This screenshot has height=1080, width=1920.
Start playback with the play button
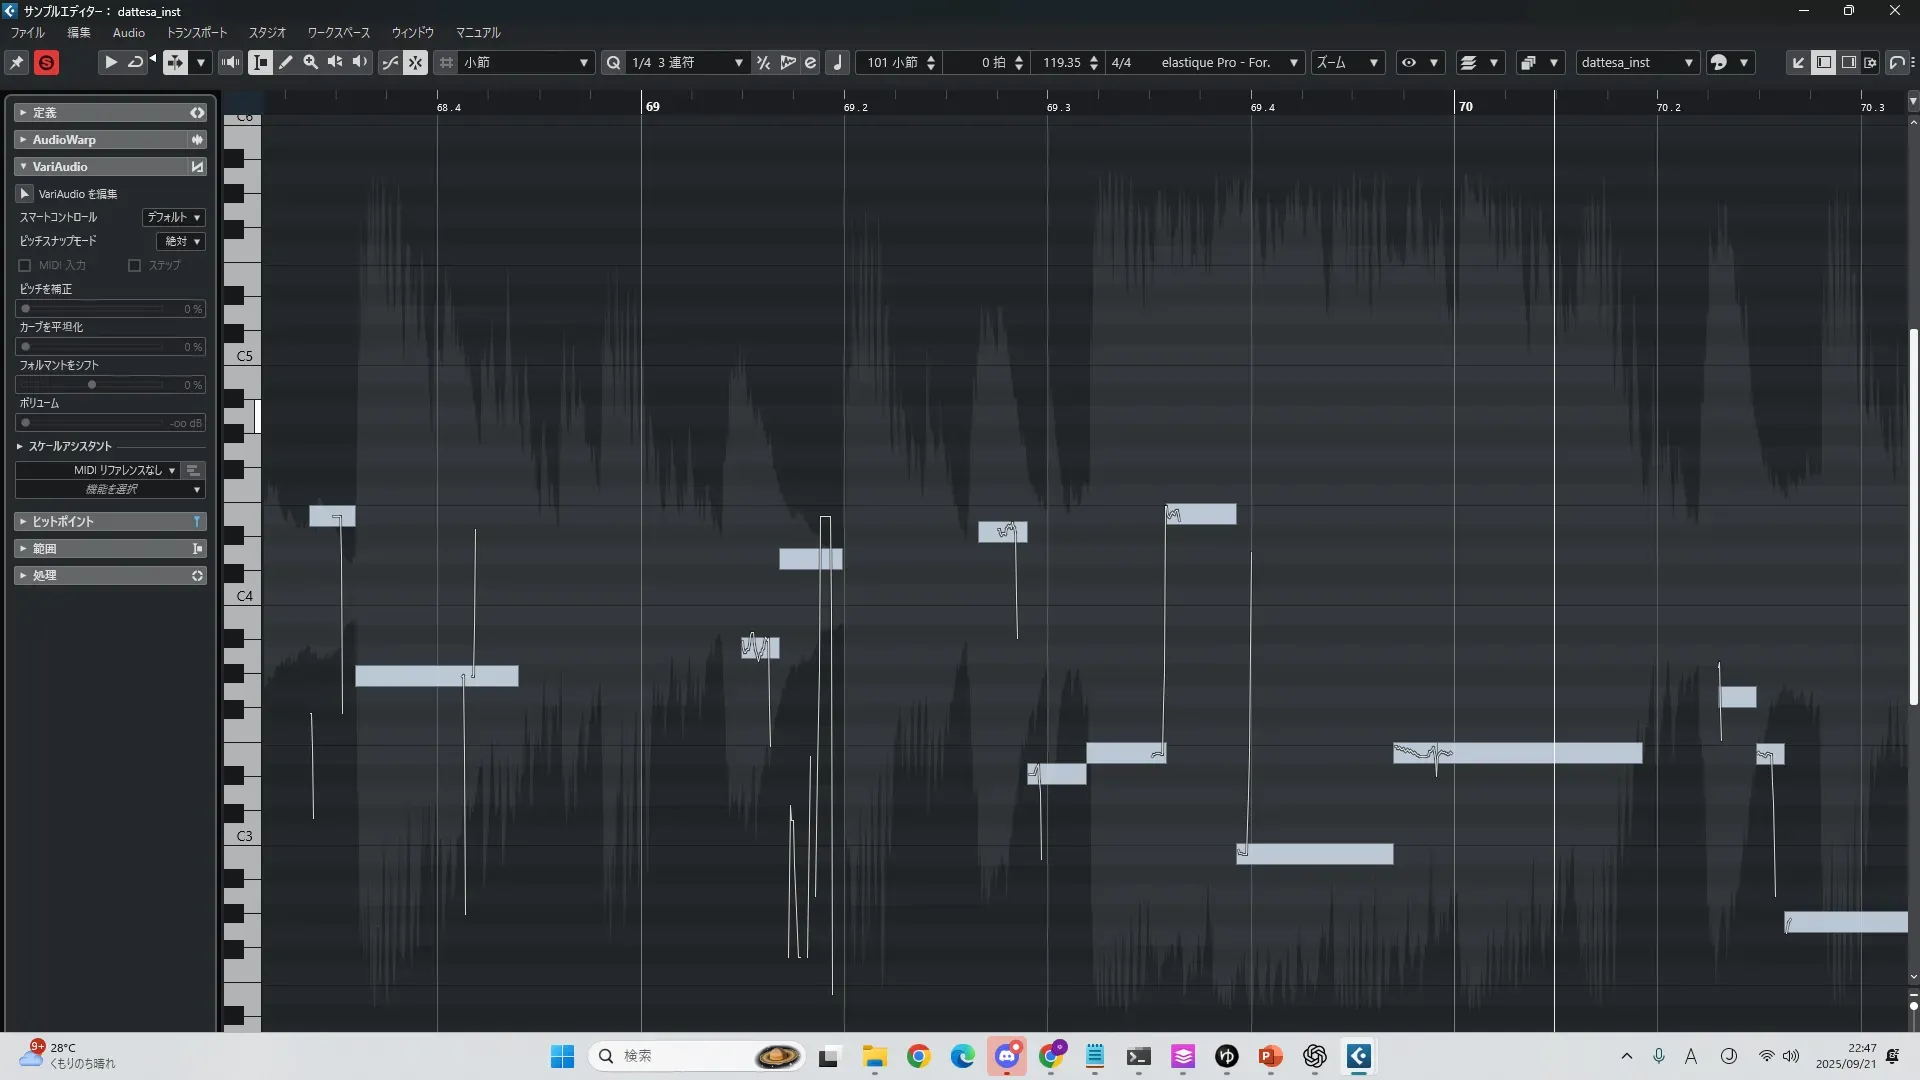point(111,62)
